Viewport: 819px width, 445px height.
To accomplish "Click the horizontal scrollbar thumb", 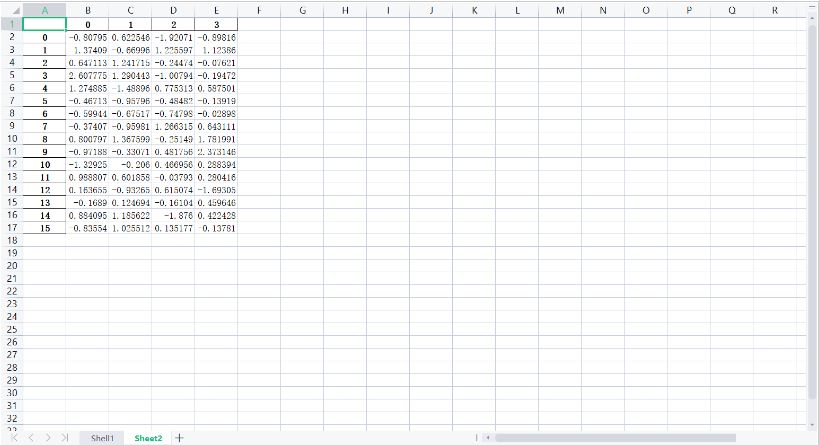I will coord(615,438).
